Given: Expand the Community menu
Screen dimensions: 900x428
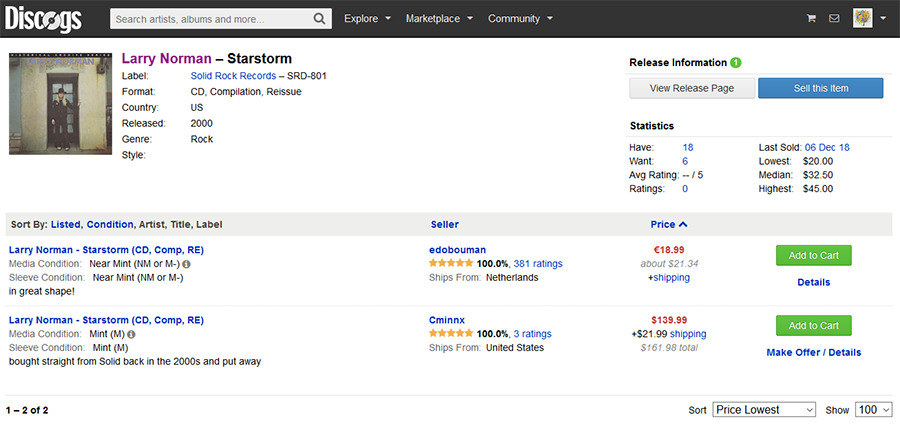Looking at the screenshot, I should pos(520,19).
